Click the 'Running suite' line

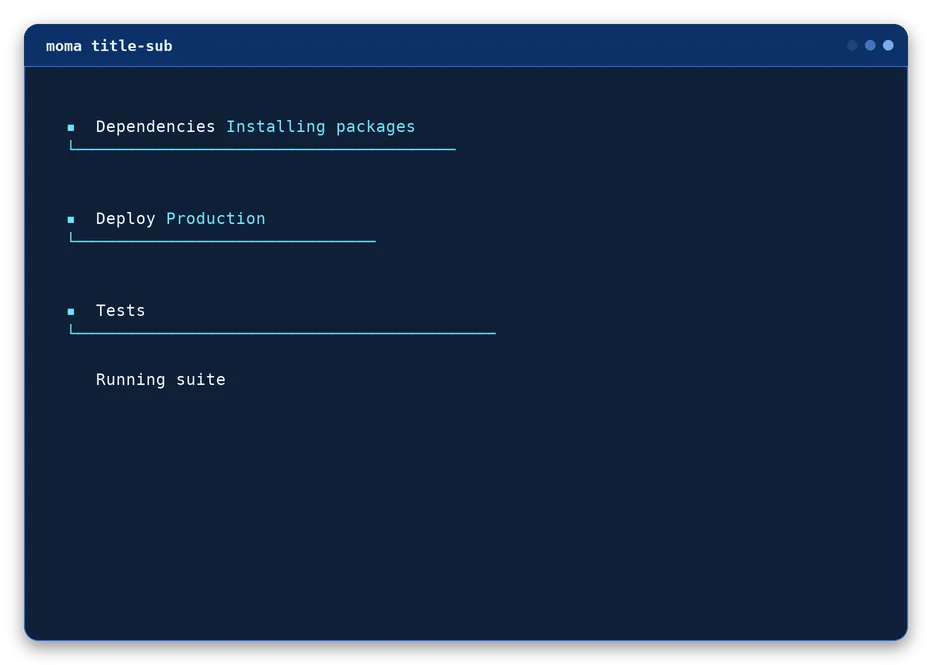pyautogui.click(x=160, y=380)
